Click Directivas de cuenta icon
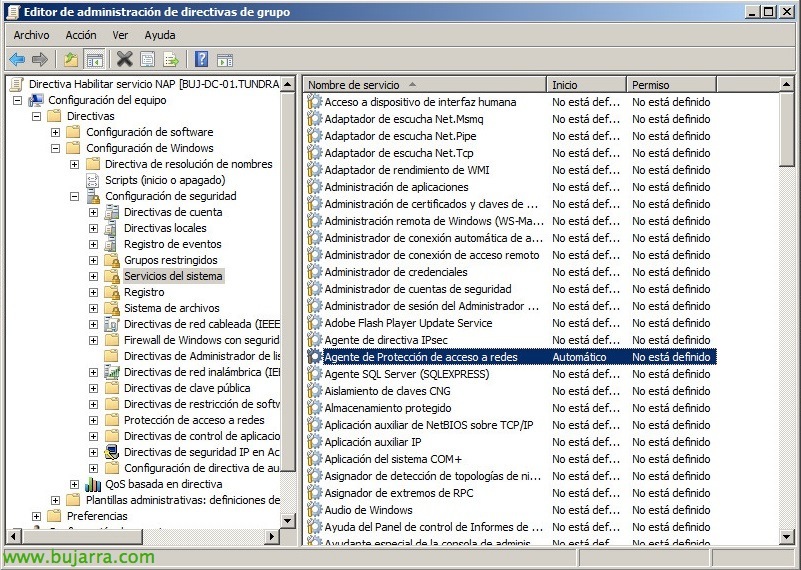 tap(111, 212)
